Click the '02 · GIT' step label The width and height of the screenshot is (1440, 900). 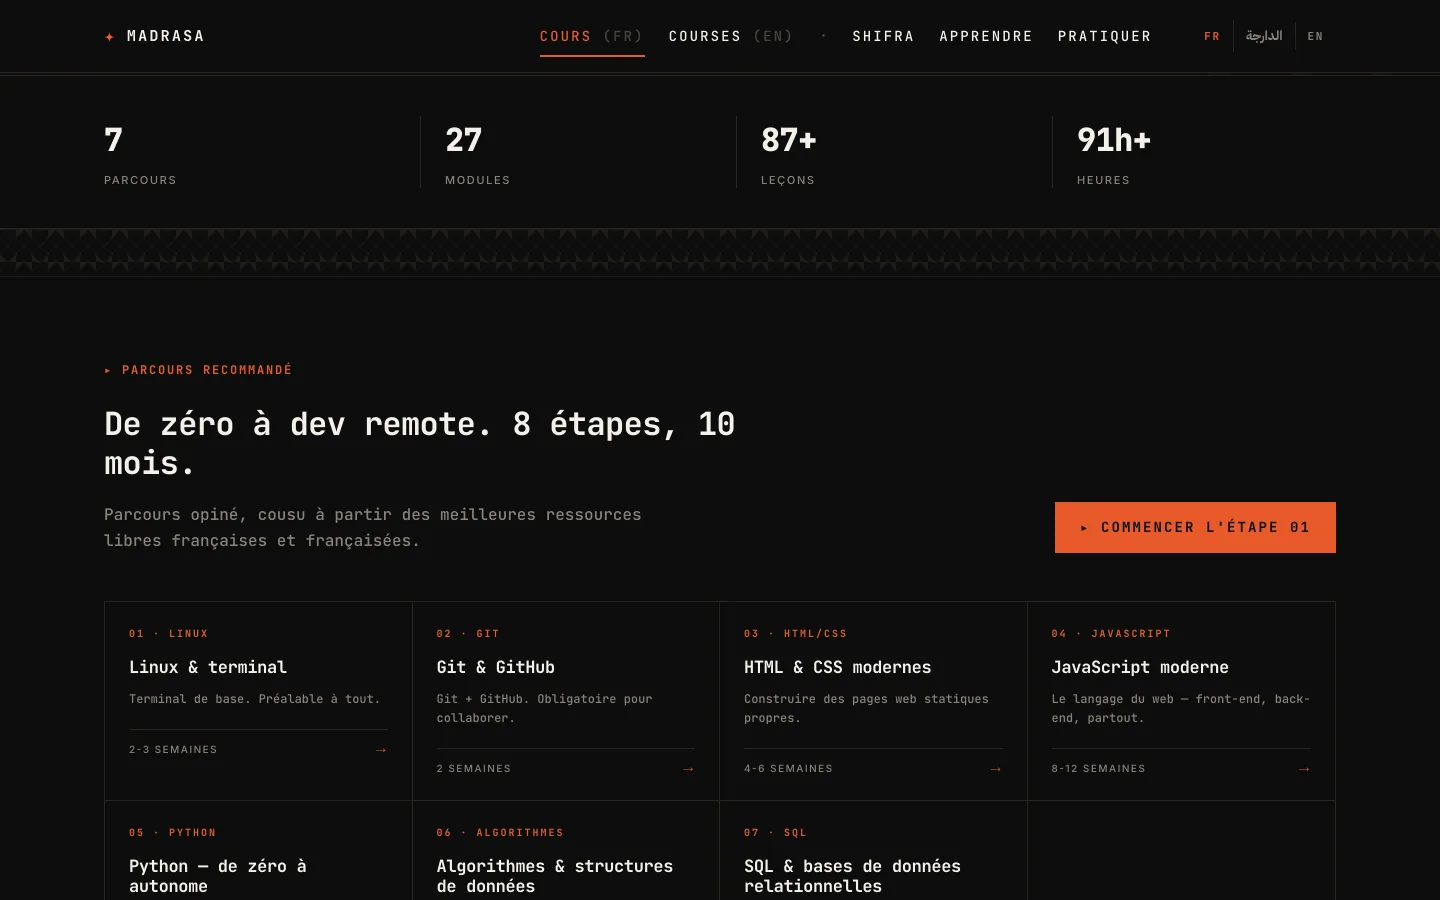468,634
